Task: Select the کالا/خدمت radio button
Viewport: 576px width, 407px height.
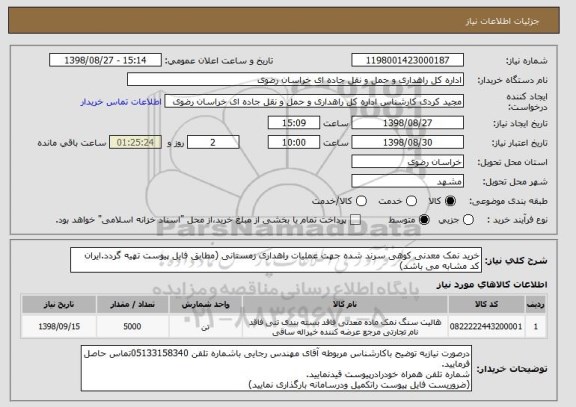Action: click(361, 201)
